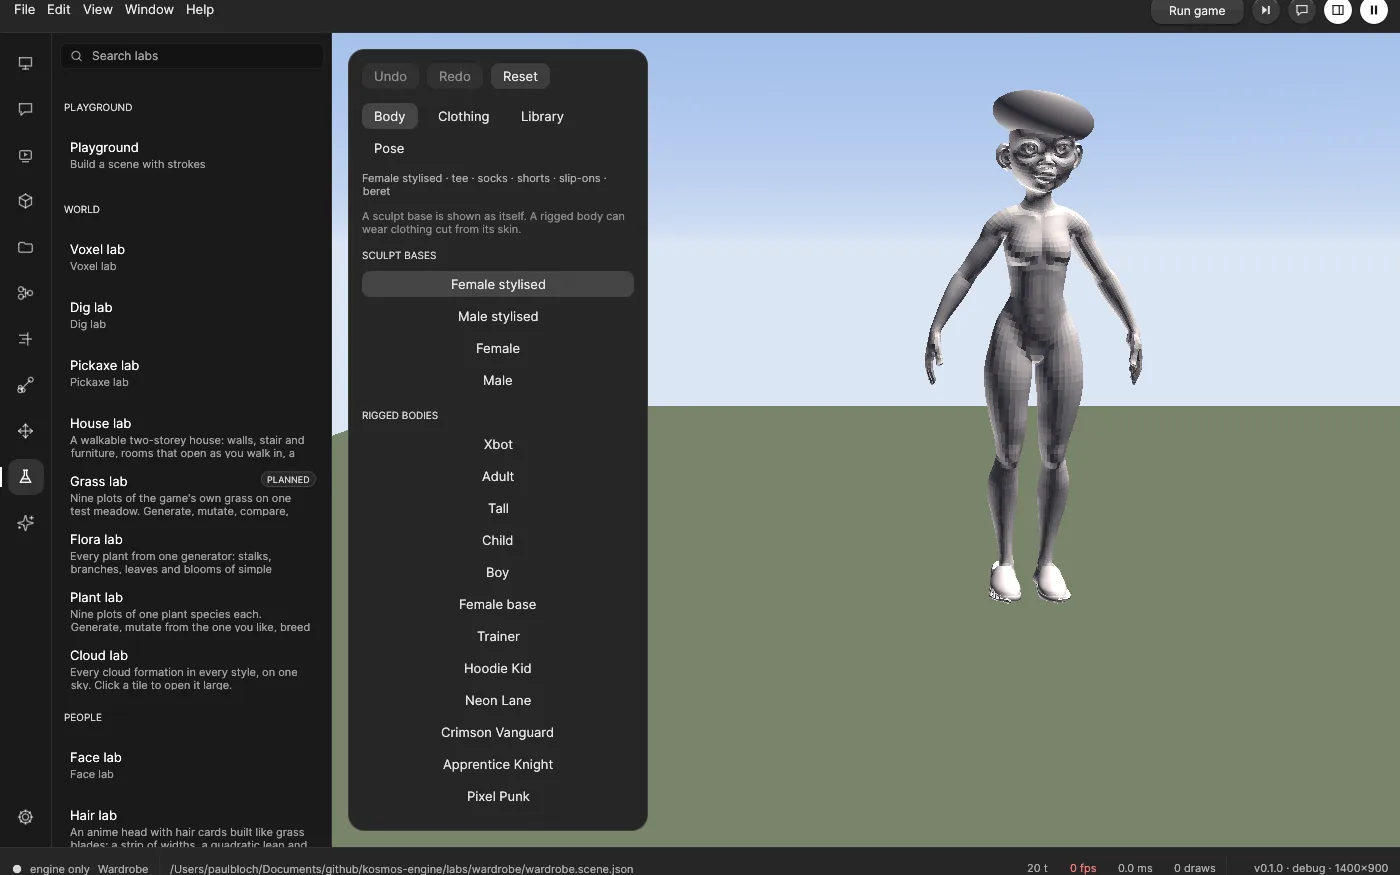The image size is (1400, 875).
Task: Choose the Hoodie Kid rigged body
Action: (x=498, y=668)
